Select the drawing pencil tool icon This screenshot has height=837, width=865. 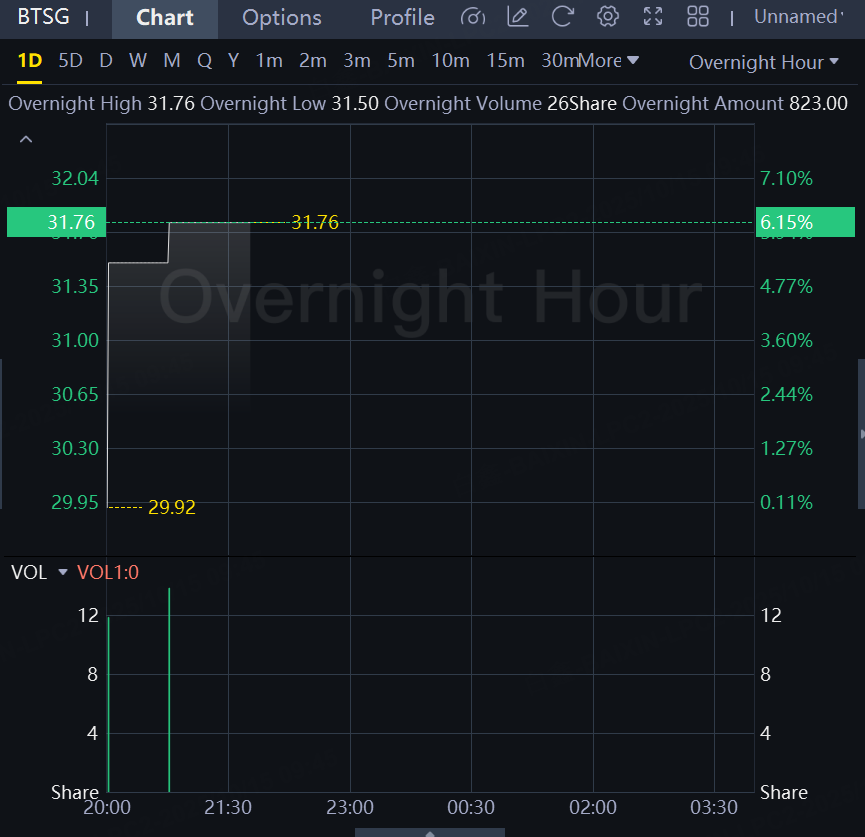[517, 17]
